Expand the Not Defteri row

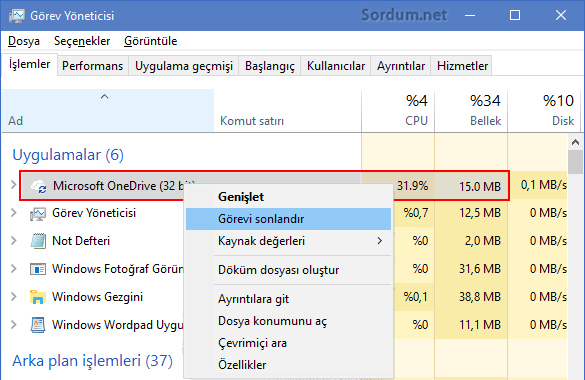[14, 241]
